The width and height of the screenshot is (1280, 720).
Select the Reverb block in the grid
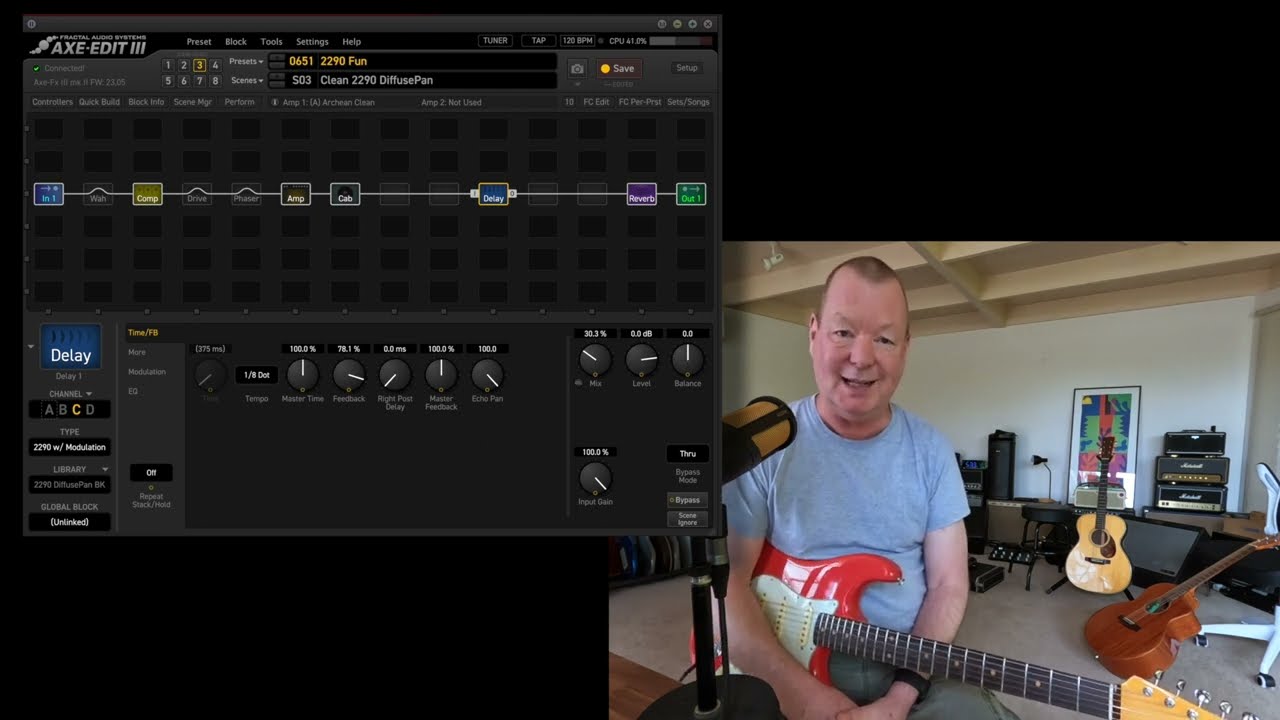point(641,194)
